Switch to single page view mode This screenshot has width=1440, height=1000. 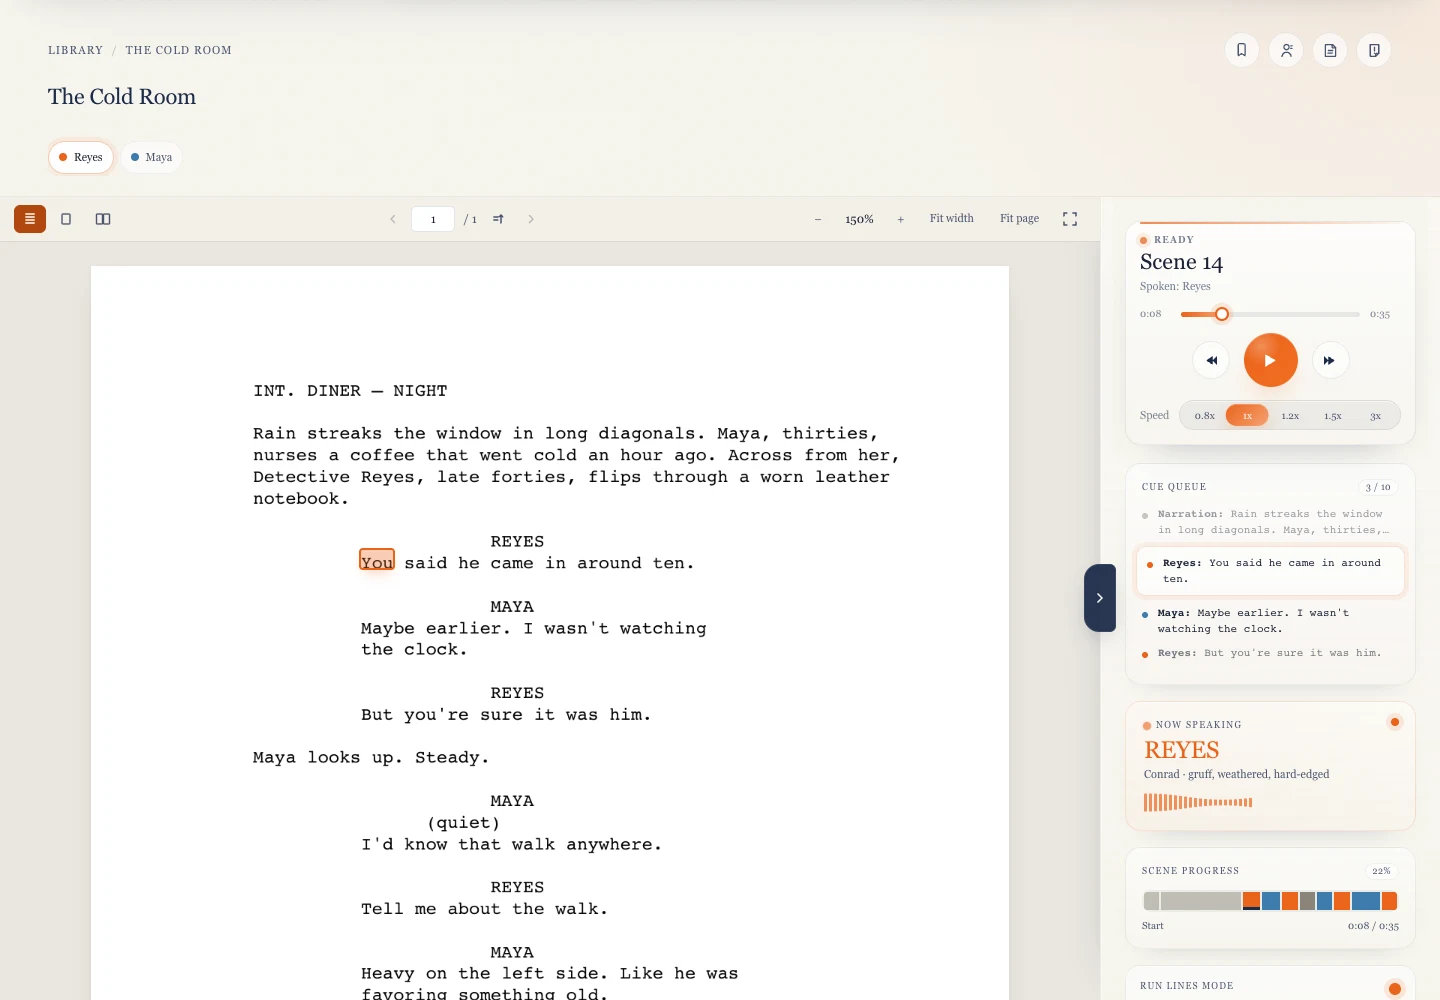point(66,219)
